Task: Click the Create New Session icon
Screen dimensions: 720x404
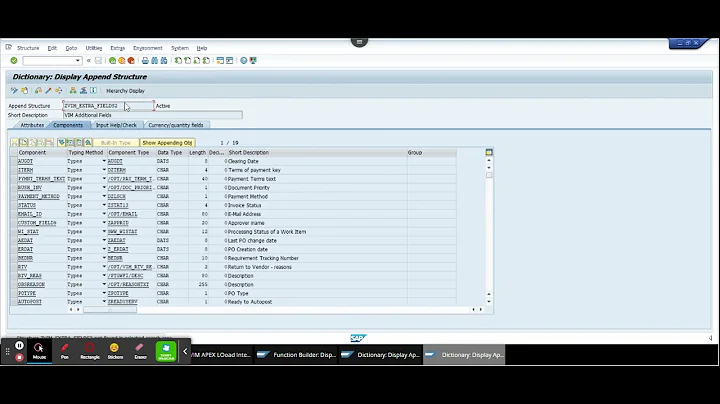Action: pos(220,61)
